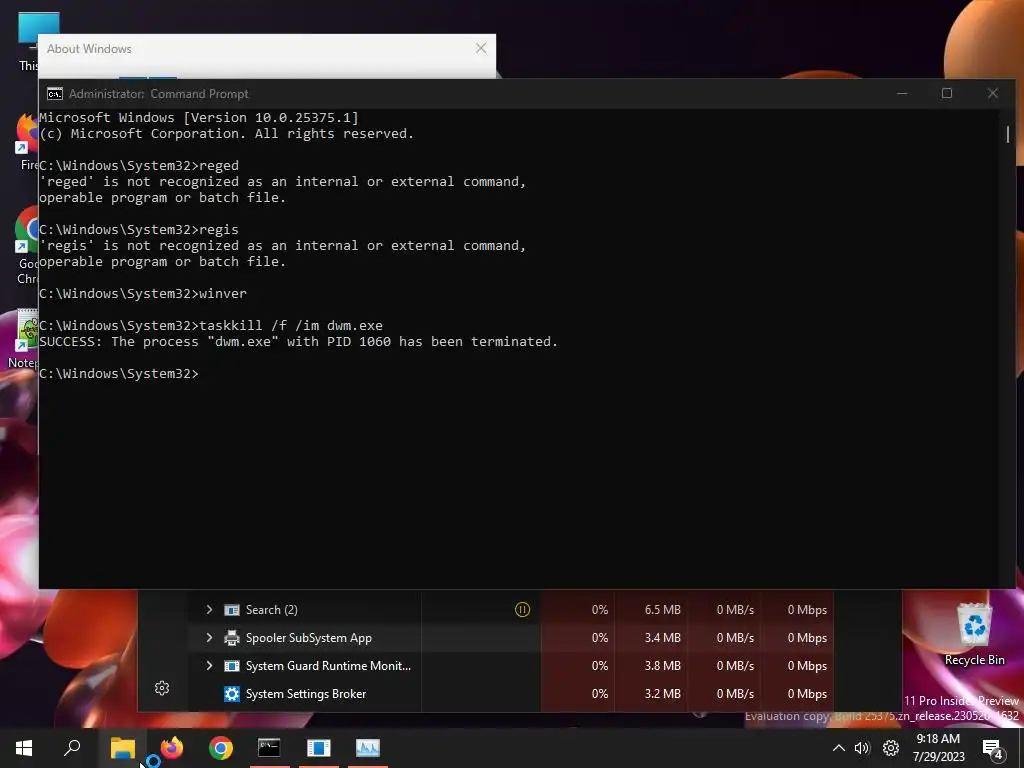Click 0 MB/s disk value for System Guard

[735, 665]
